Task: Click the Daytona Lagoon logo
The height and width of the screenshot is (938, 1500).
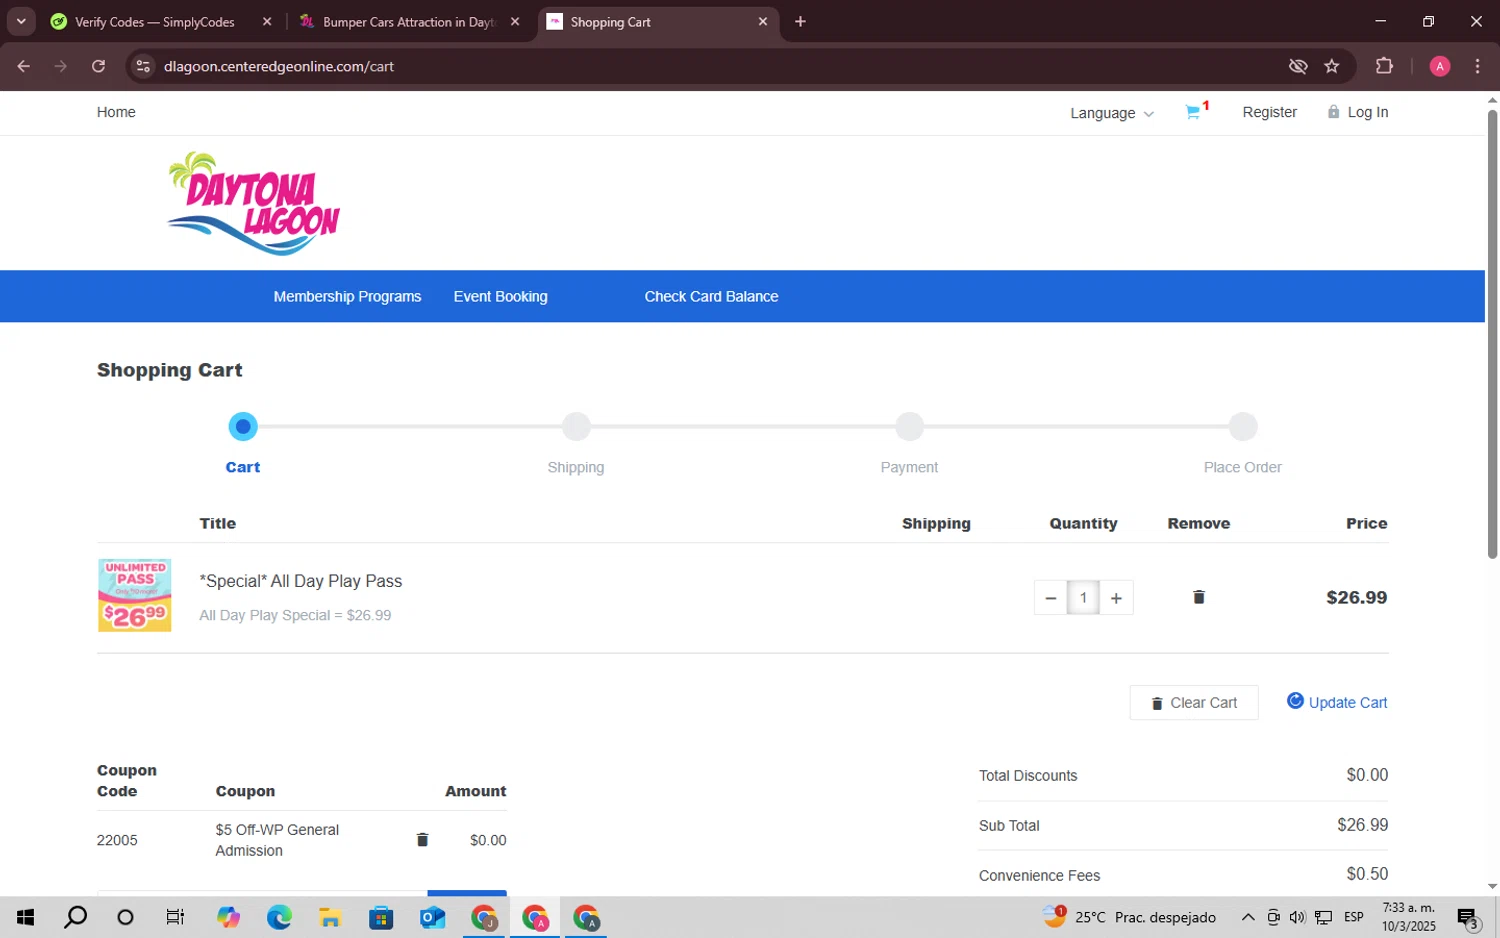Action: pyautogui.click(x=254, y=203)
